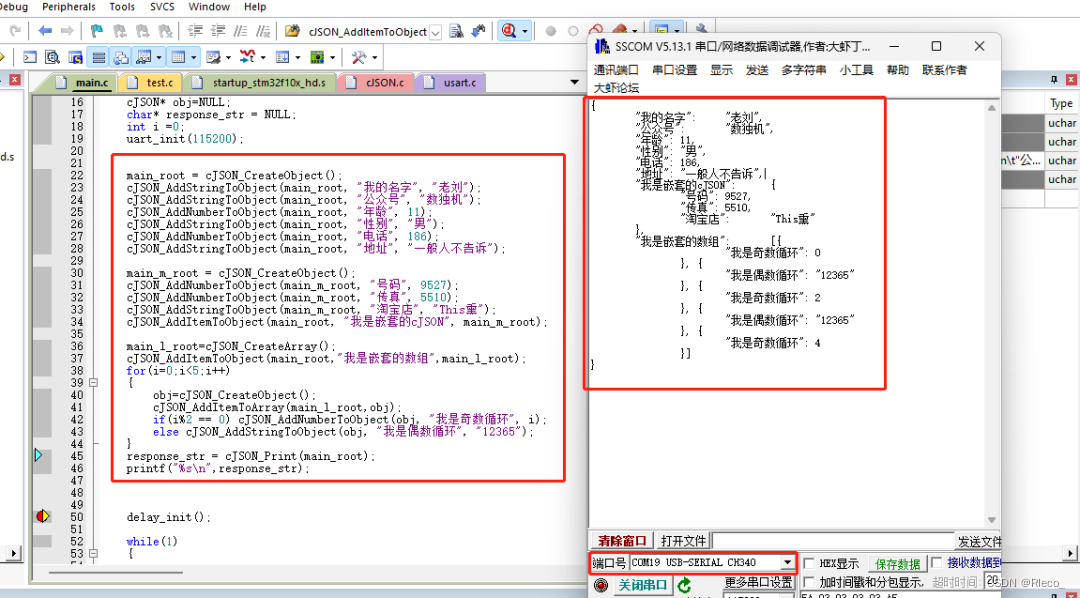Viewport: 1080px width, 598px height.
Task: Collapse the while-loop fold at line 53
Action: click(x=93, y=553)
